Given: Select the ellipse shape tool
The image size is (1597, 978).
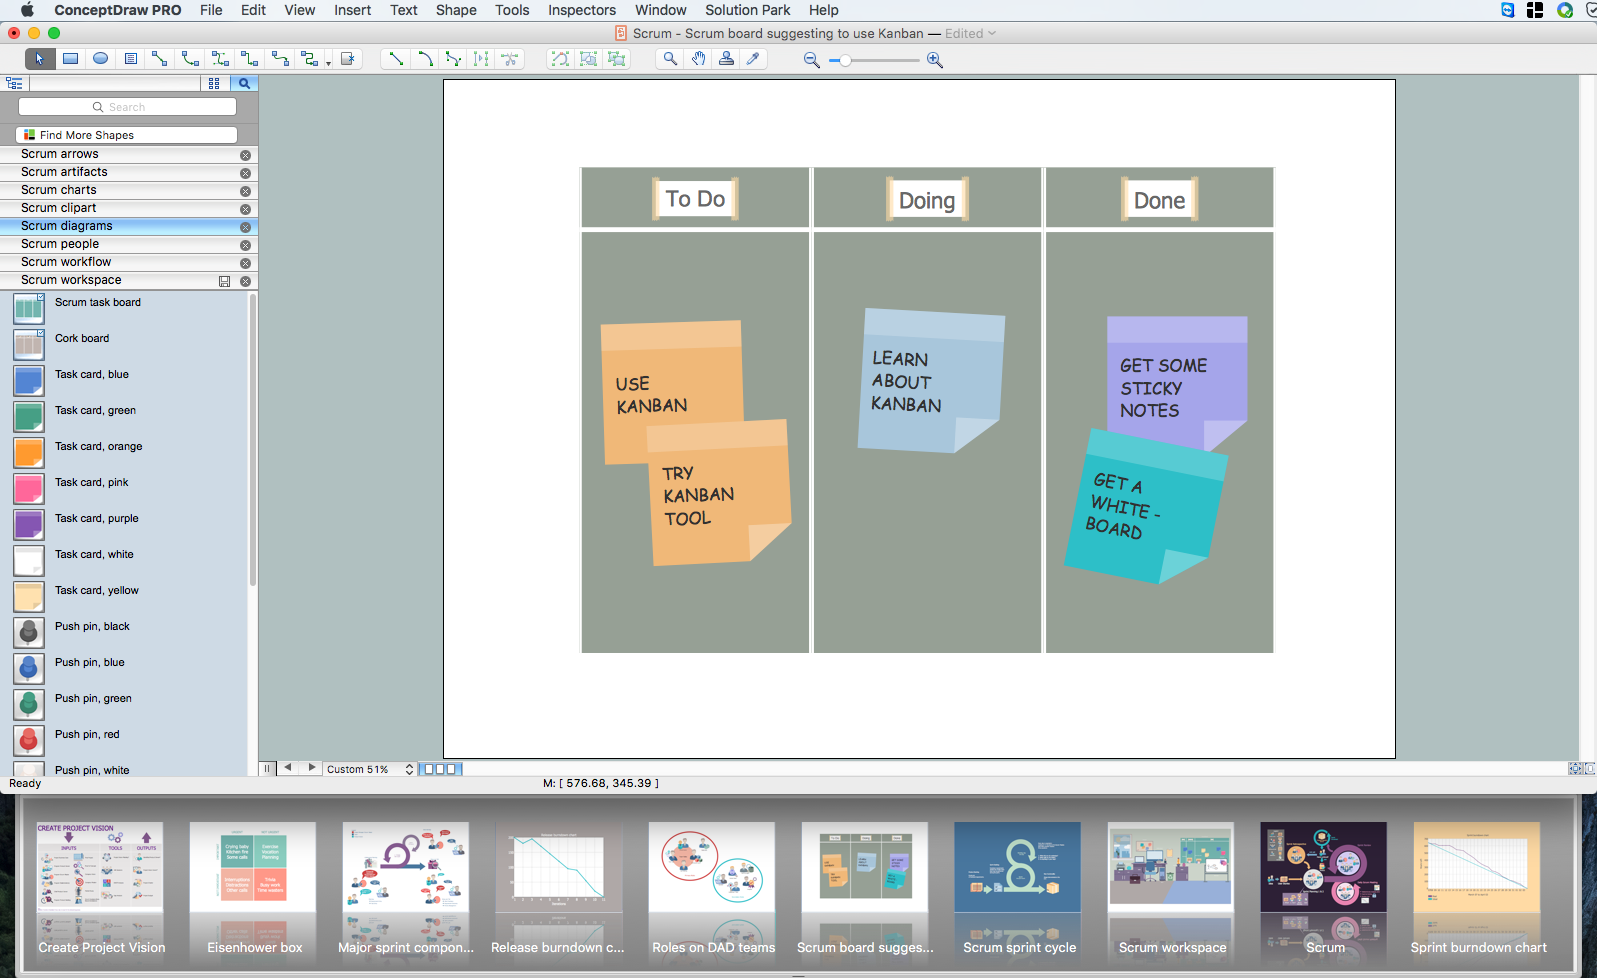Looking at the screenshot, I should click(101, 59).
